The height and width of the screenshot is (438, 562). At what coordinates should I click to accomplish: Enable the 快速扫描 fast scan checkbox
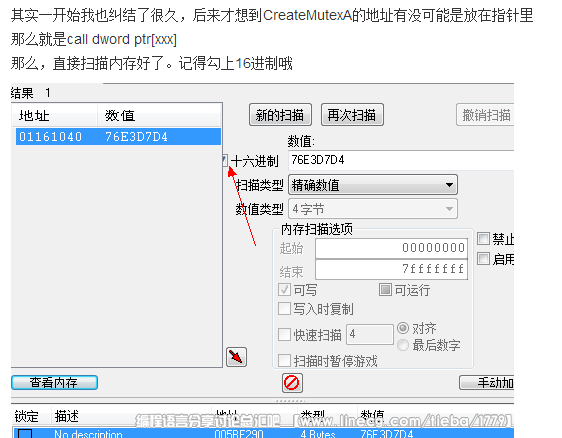pyautogui.click(x=284, y=335)
